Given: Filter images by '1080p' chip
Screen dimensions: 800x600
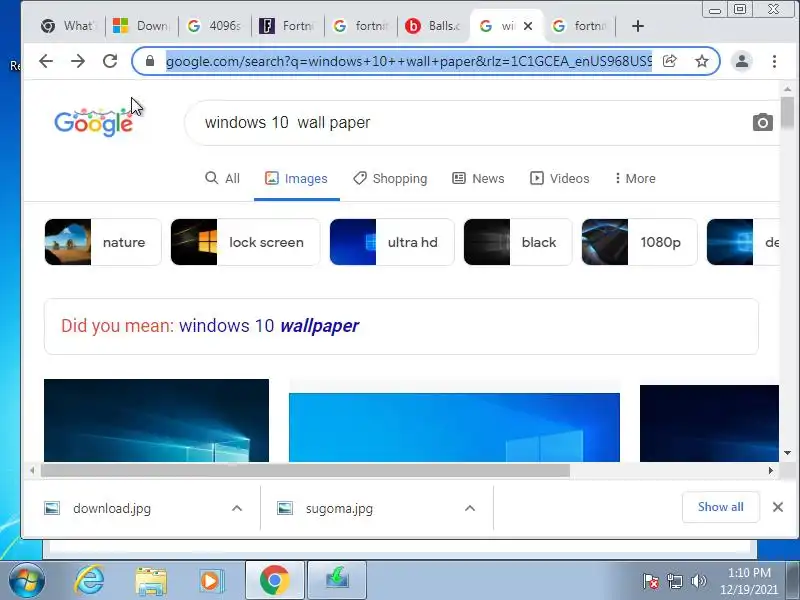Looking at the screenshot, I should 639,242.
